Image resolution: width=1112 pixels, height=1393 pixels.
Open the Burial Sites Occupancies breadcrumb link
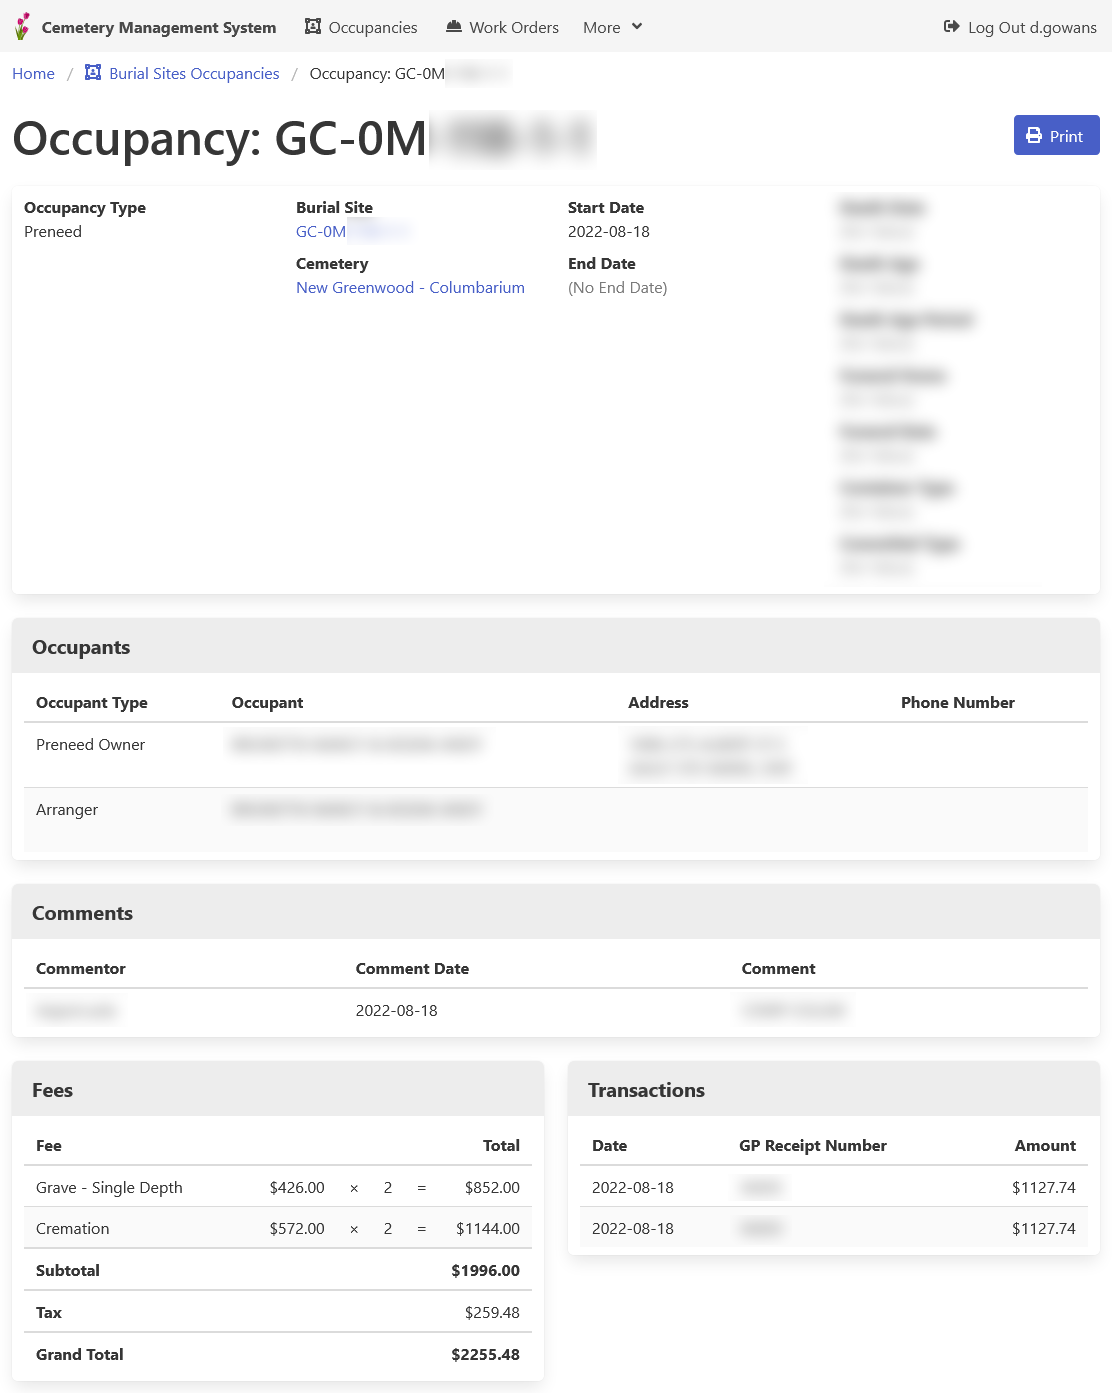coord(194,73)
